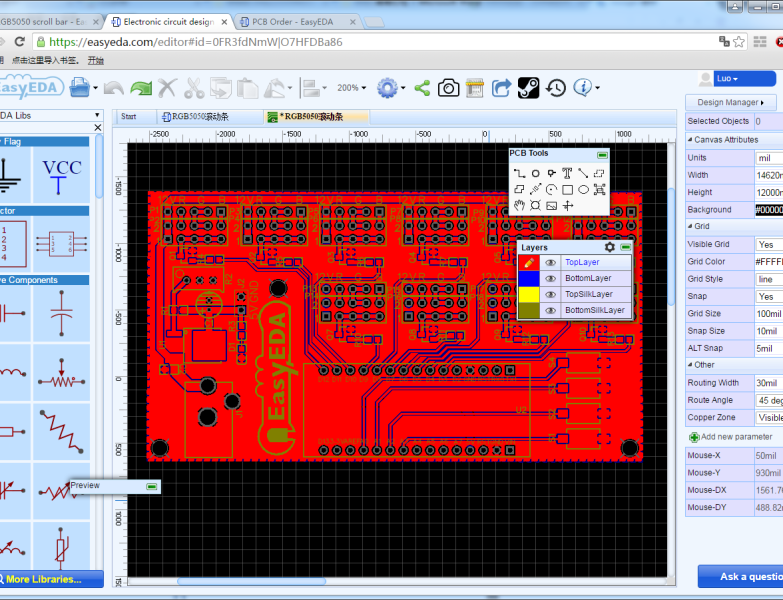The width and height of the screenshot is (783, 600).
Task: Open the file document menu dropdown
Action: [x=95, y=88]
